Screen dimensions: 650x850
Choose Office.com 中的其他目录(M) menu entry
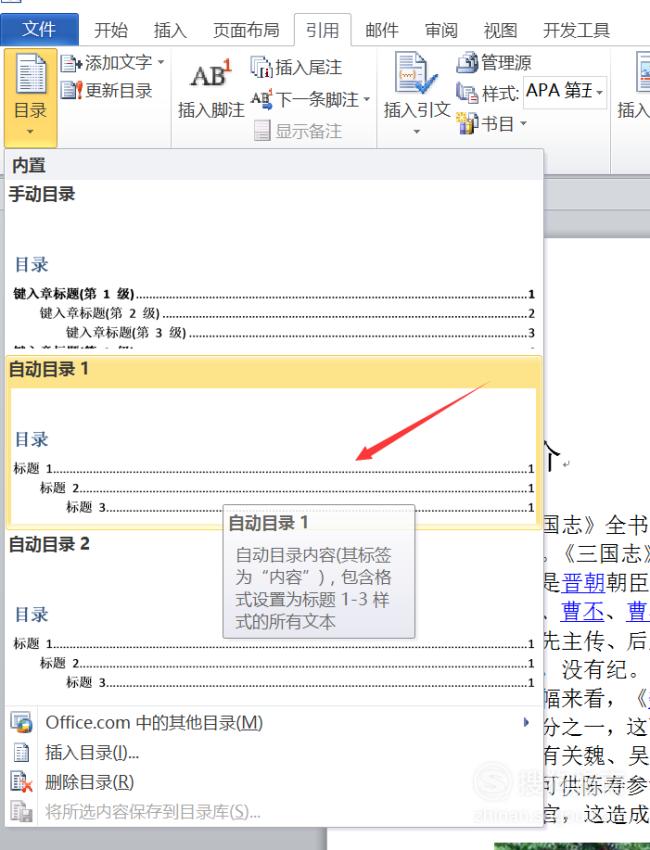click(x=274, y=723)
